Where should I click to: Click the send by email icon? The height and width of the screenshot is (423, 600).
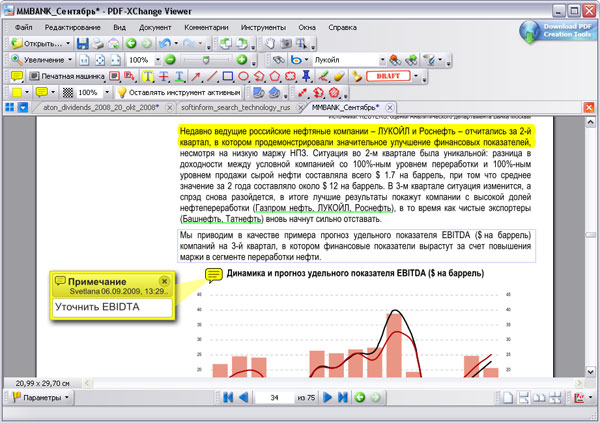click(x=113, y=43)
